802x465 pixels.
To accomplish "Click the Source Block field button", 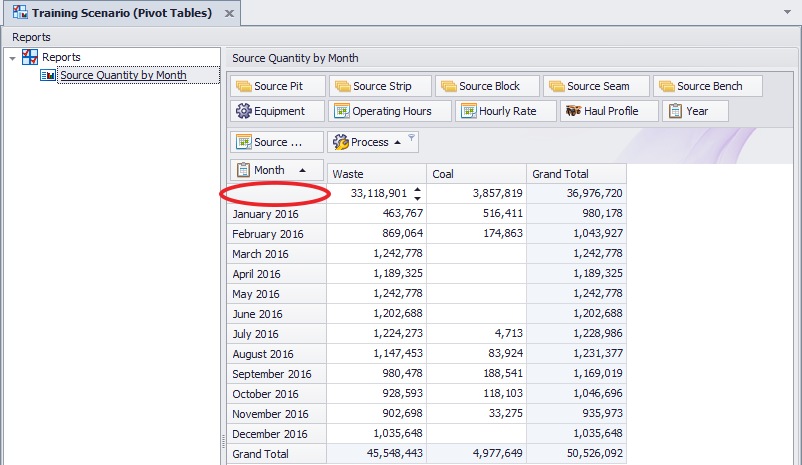I will (487, 86).
